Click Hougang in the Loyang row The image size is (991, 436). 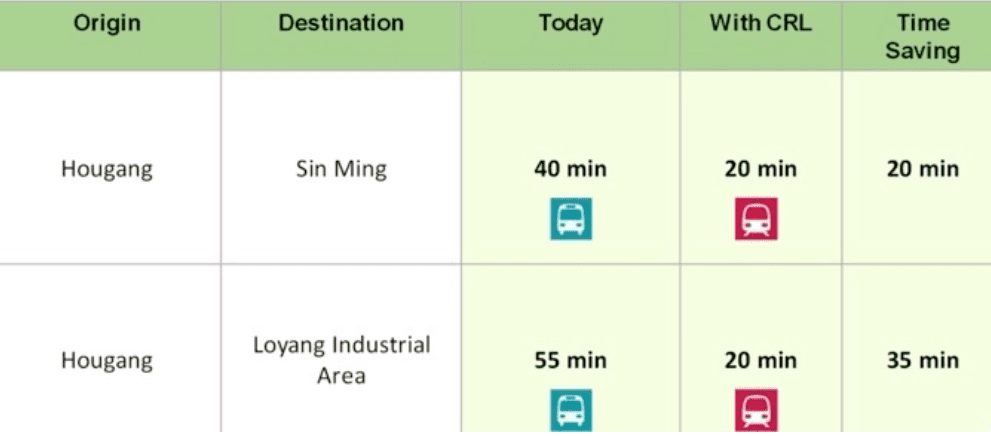[107, 360]
